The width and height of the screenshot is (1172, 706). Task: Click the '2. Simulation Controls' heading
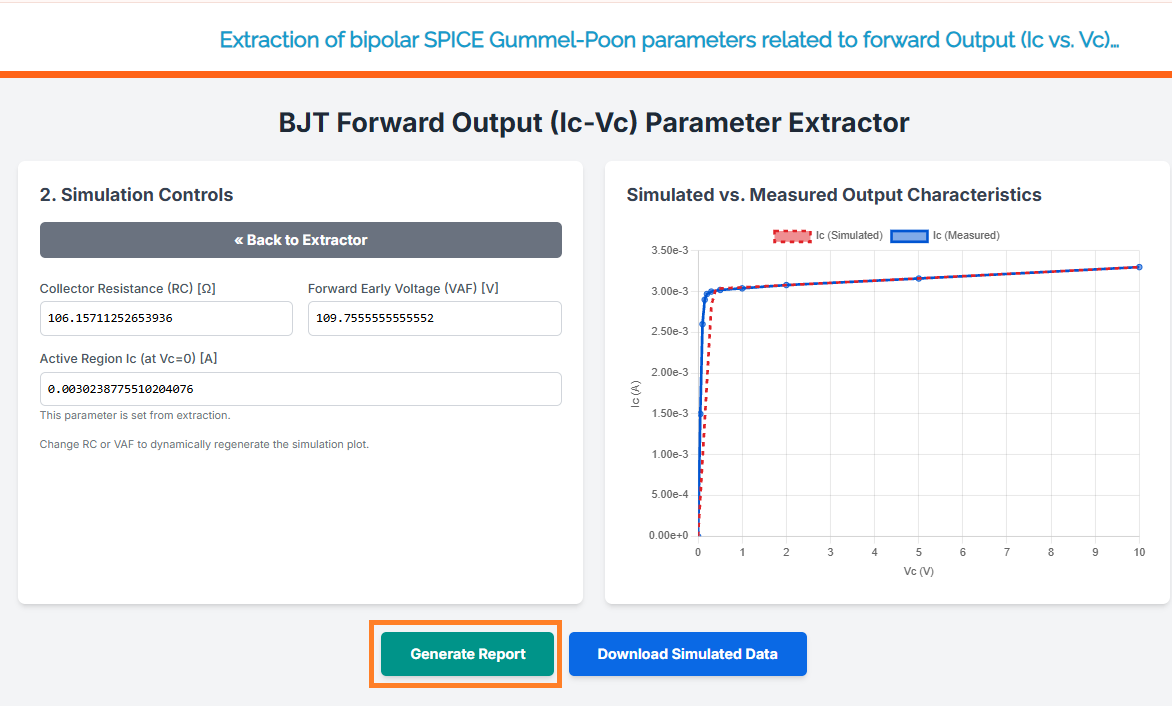point(136,195)
